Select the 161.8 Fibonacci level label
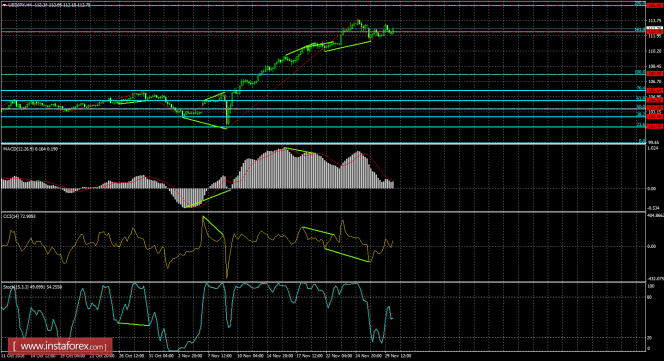 [x=640, y=30]
